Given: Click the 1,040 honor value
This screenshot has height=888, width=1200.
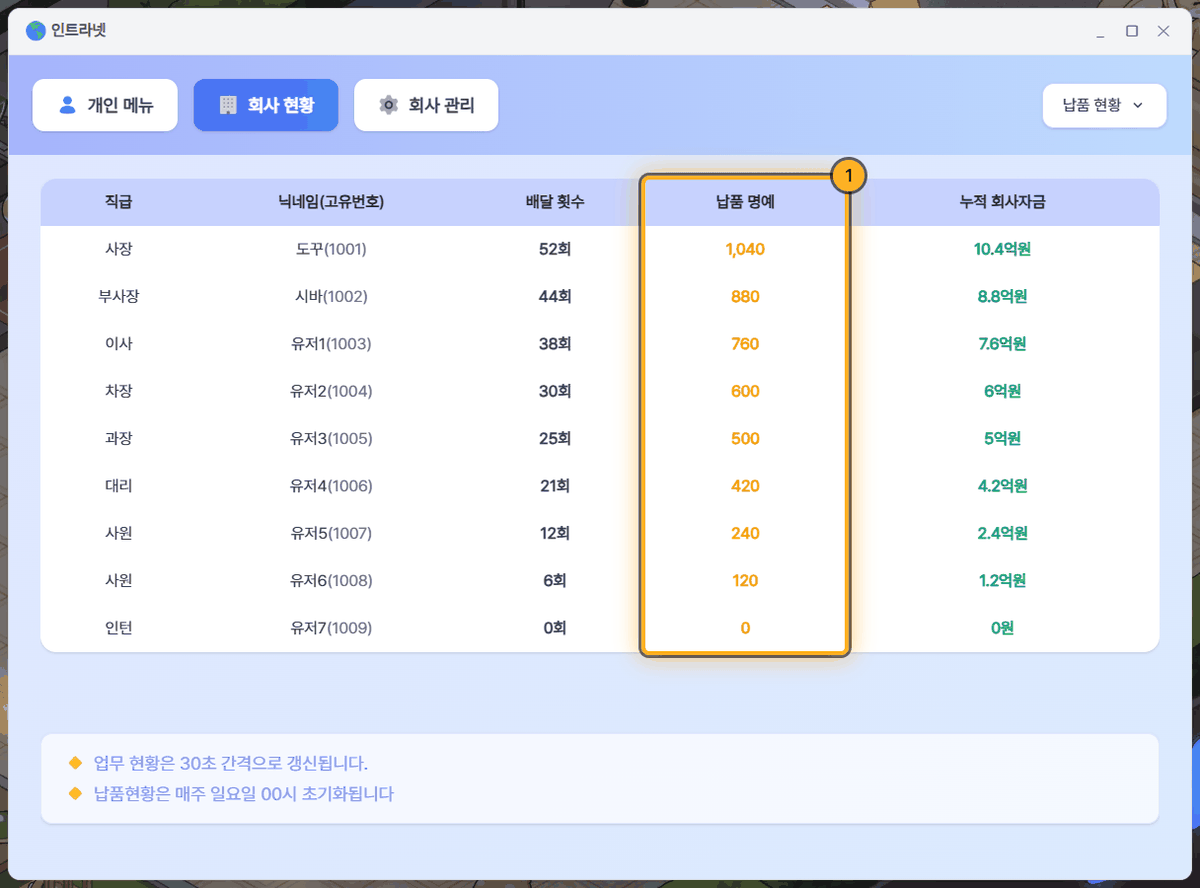Looking at the screenshot, I should (x=745, y=249).
